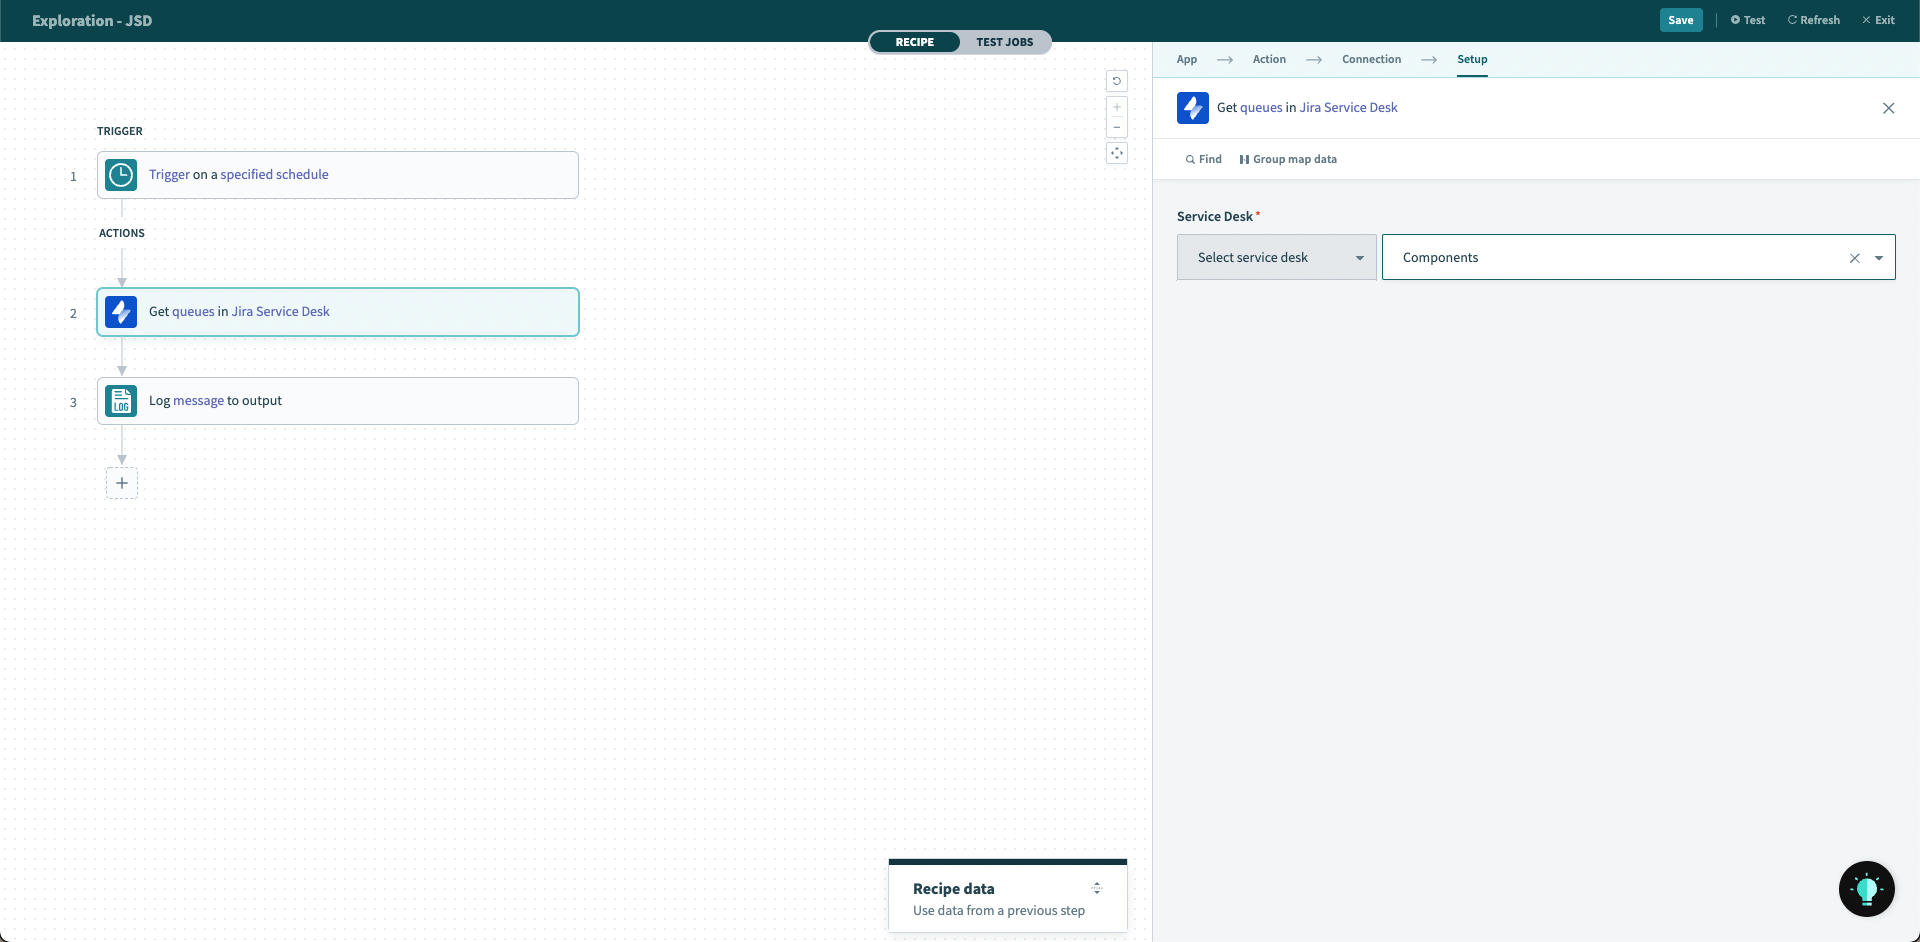Expand the Recipe data panel
1920x942 pixels.
(x=1097, y=887)
